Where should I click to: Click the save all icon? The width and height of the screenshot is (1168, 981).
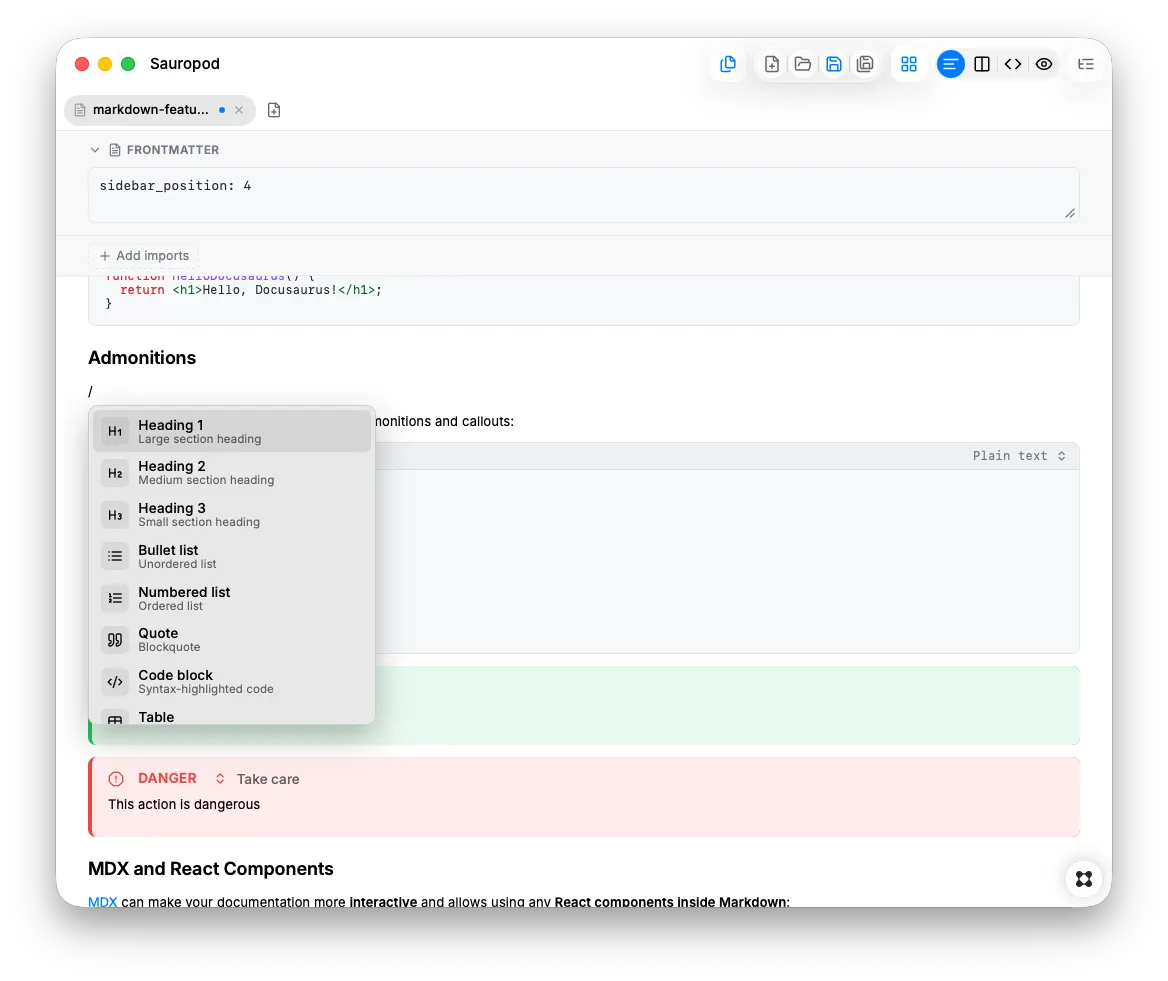[865, 64]
